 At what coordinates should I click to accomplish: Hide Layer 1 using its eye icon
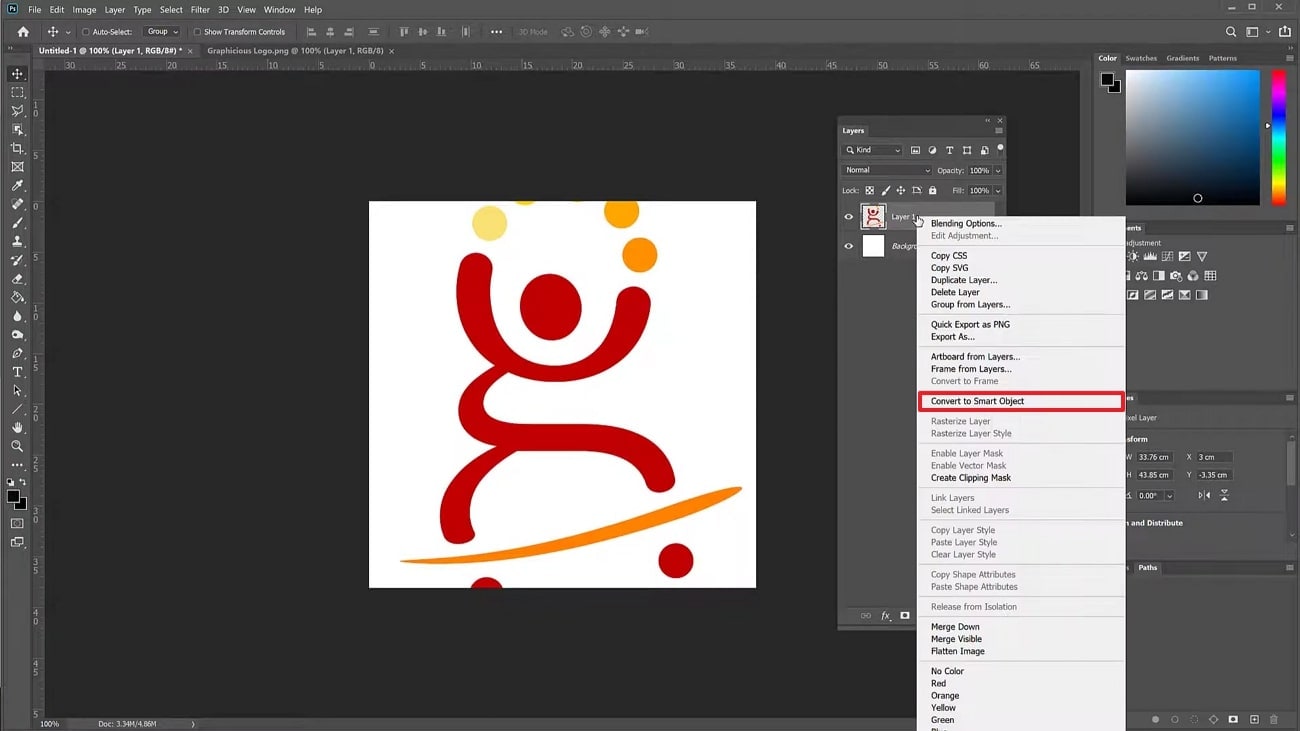click(849, 216)
